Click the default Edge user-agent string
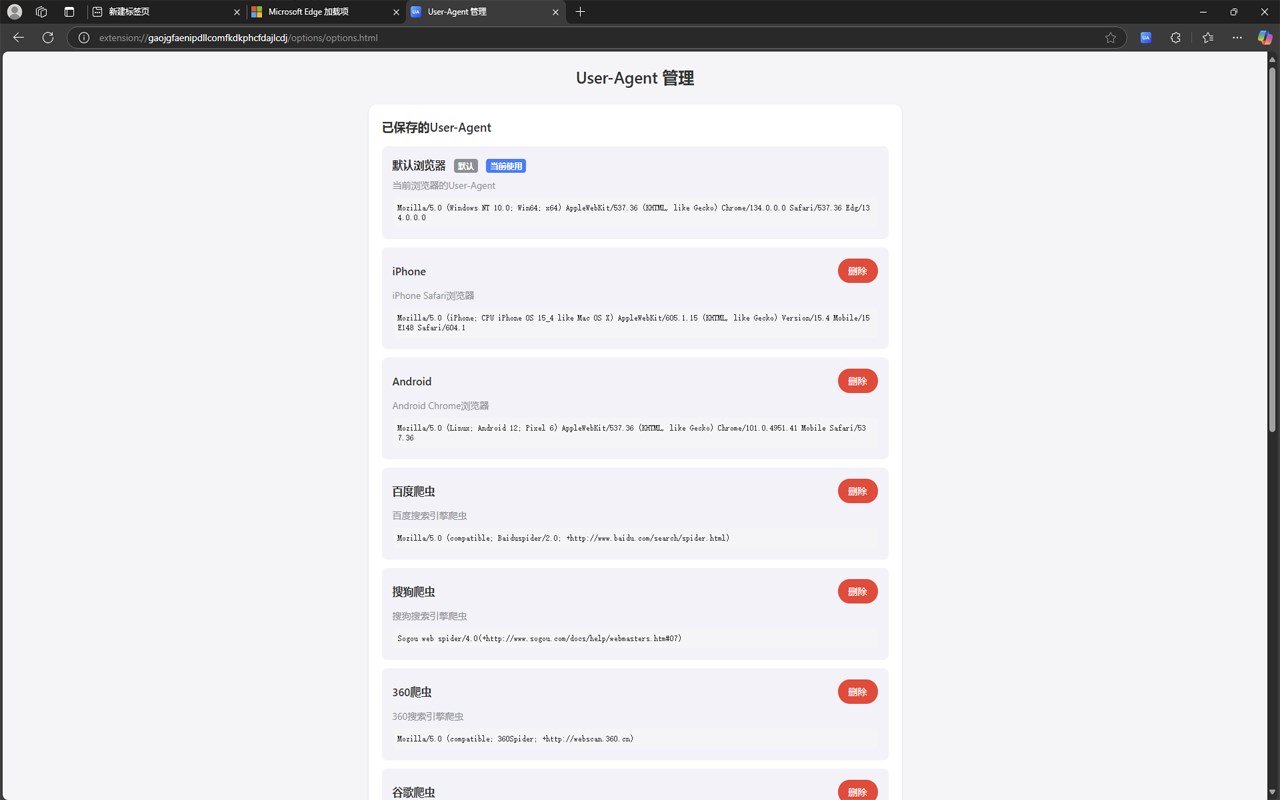The height and width of the screenshot is (800, 1280). point(634,212)
